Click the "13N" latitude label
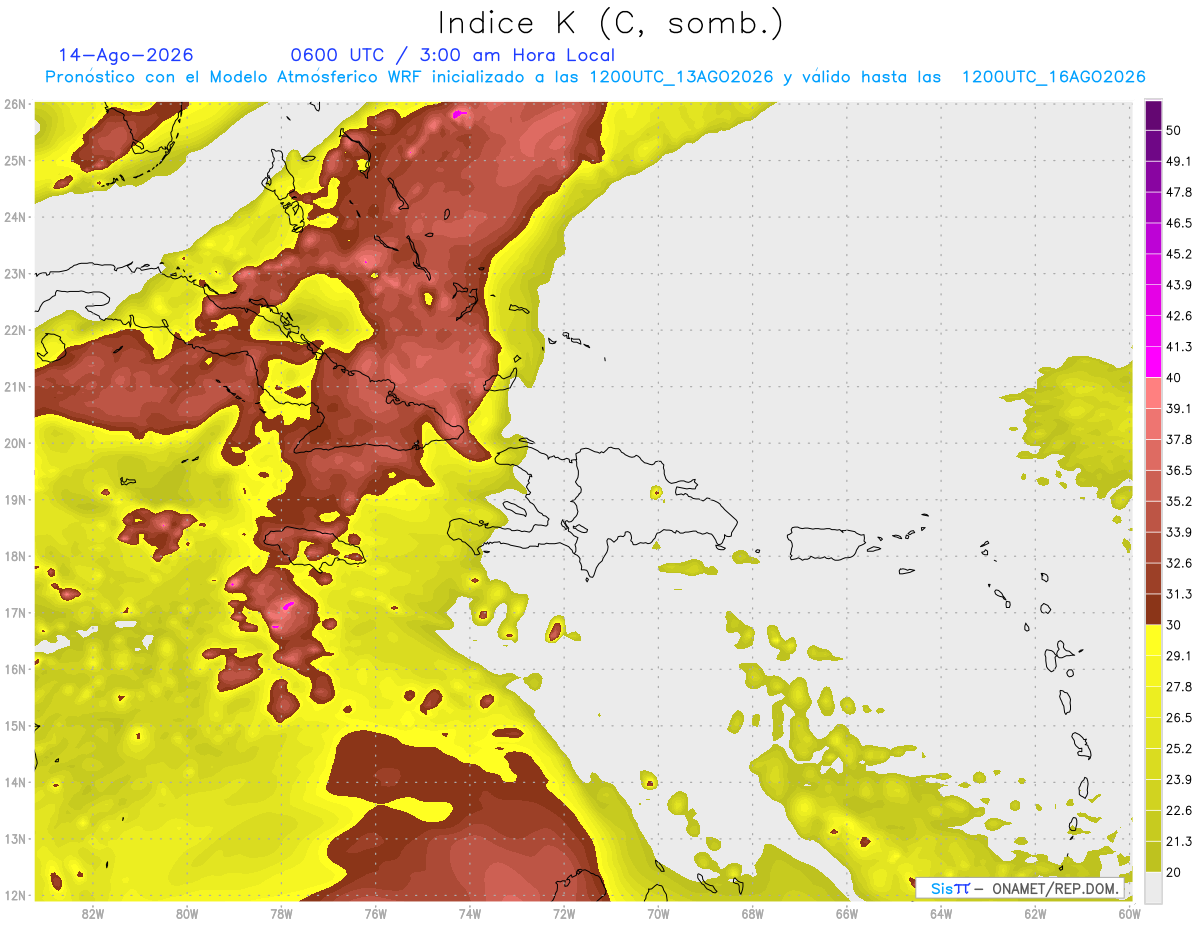 pos(14,838)
